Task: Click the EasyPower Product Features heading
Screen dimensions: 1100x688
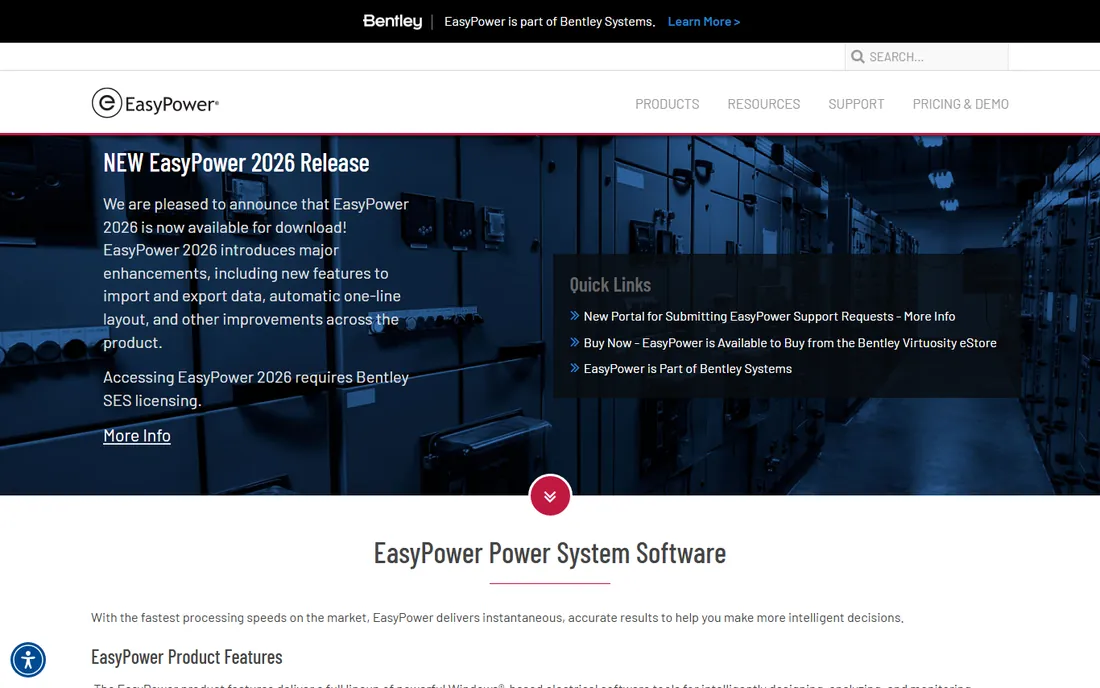Action: 187,656
